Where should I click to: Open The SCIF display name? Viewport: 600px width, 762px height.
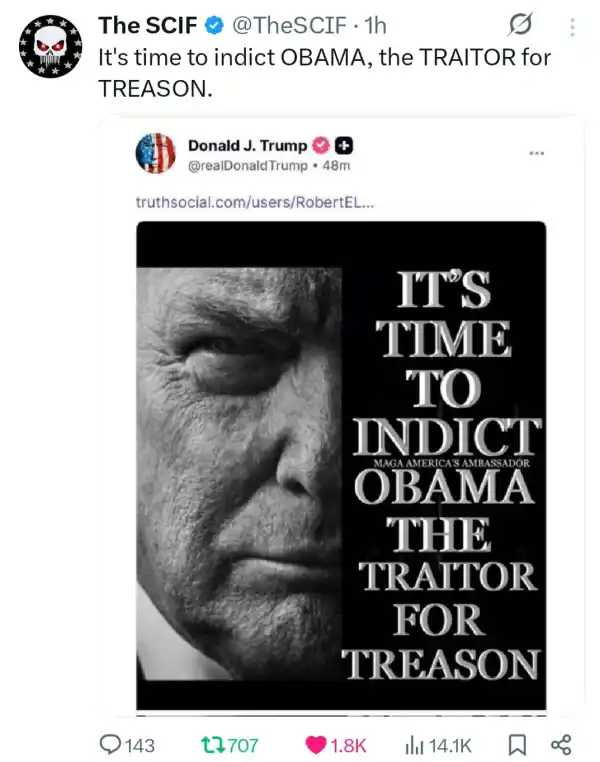(x=148, y=25)
